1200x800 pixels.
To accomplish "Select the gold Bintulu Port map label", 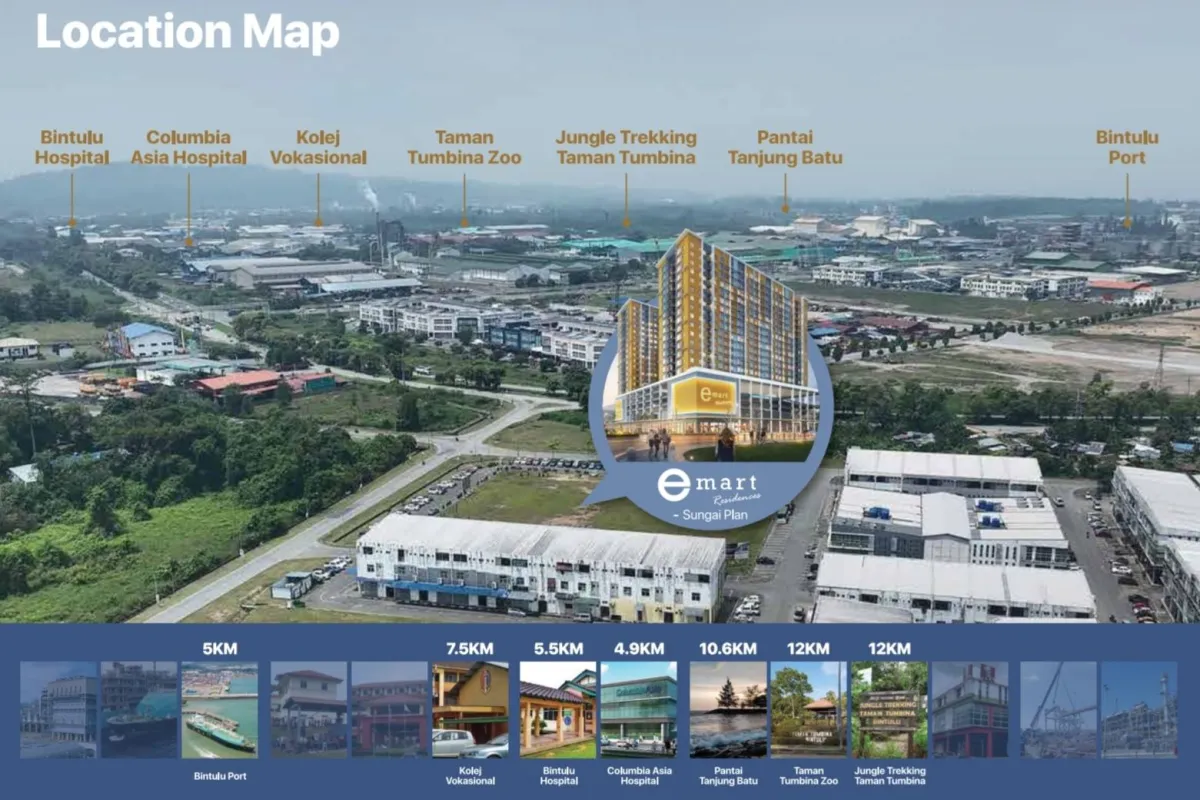I will [1127, 147].
